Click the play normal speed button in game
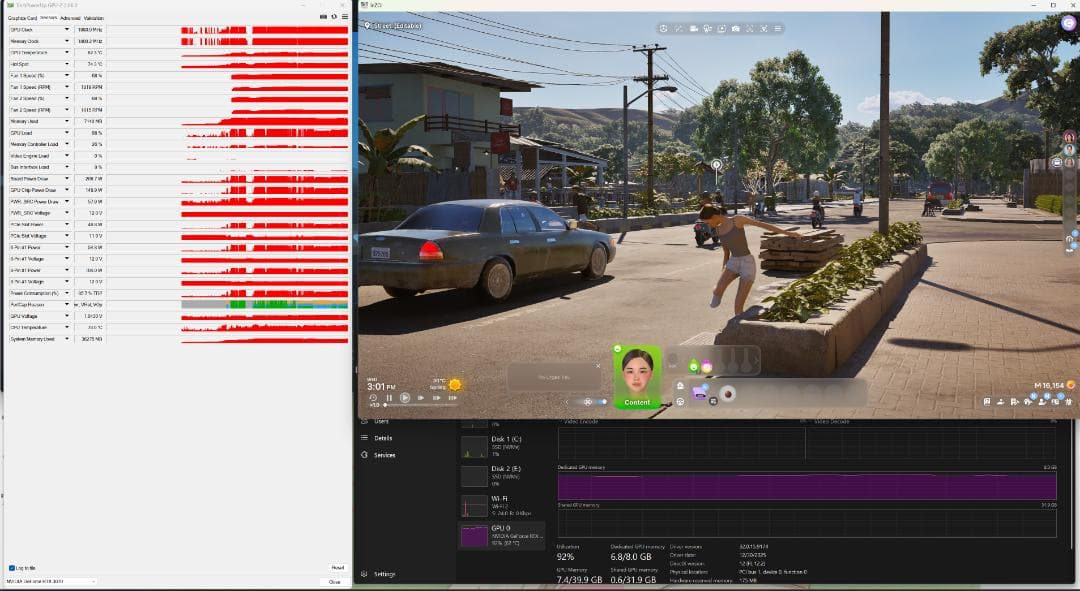This screenshot has height=591, width=1080. [x=405, y=398]
